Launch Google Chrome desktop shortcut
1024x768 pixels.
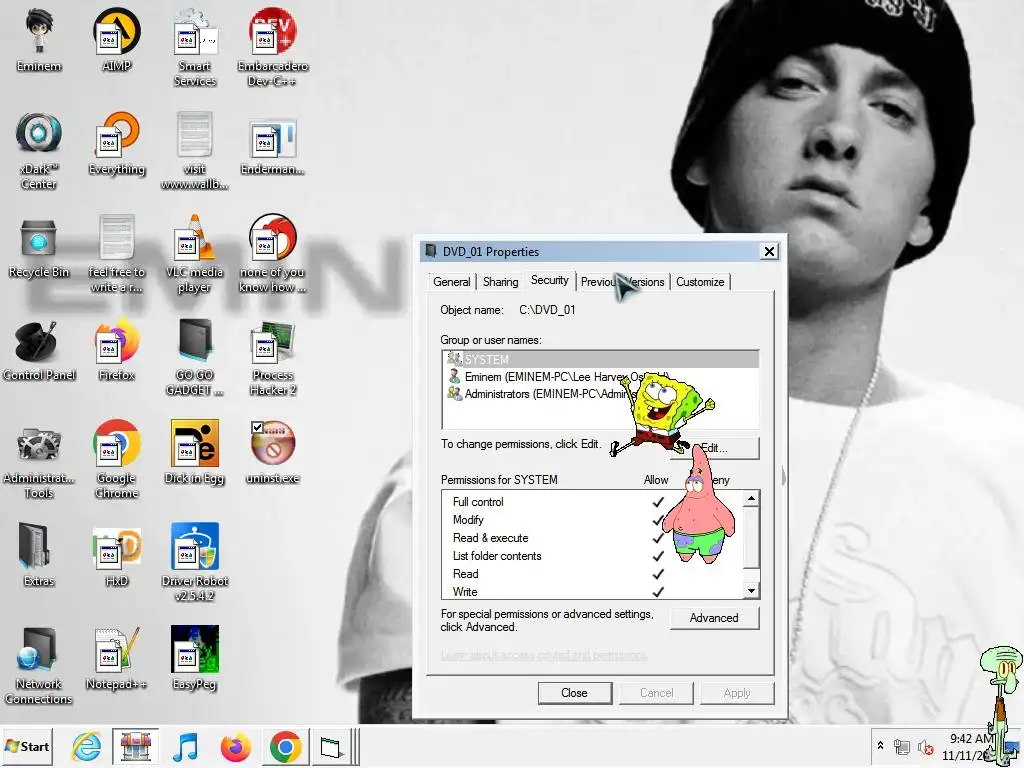click(x=117, y=460)
